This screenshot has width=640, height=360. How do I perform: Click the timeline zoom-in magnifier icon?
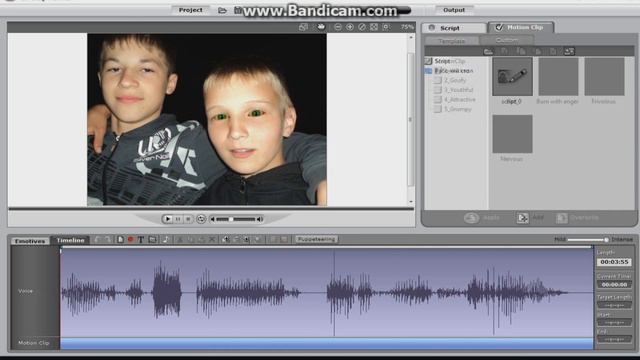coord(225,240)
